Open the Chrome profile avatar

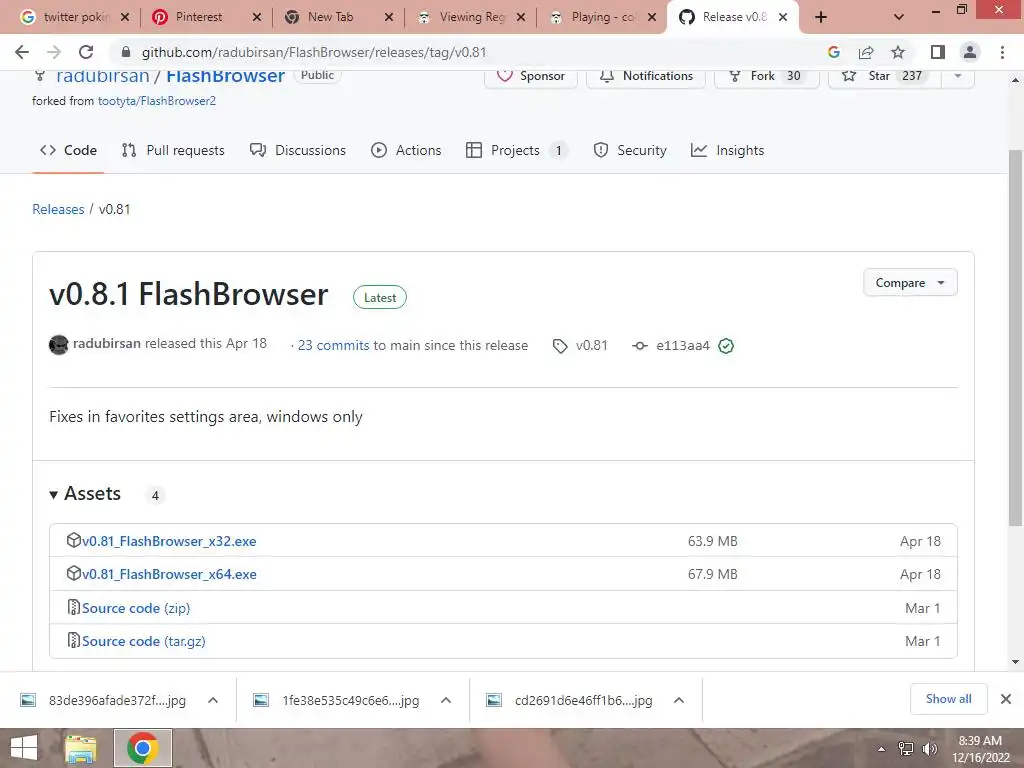(x=970, y=52)
